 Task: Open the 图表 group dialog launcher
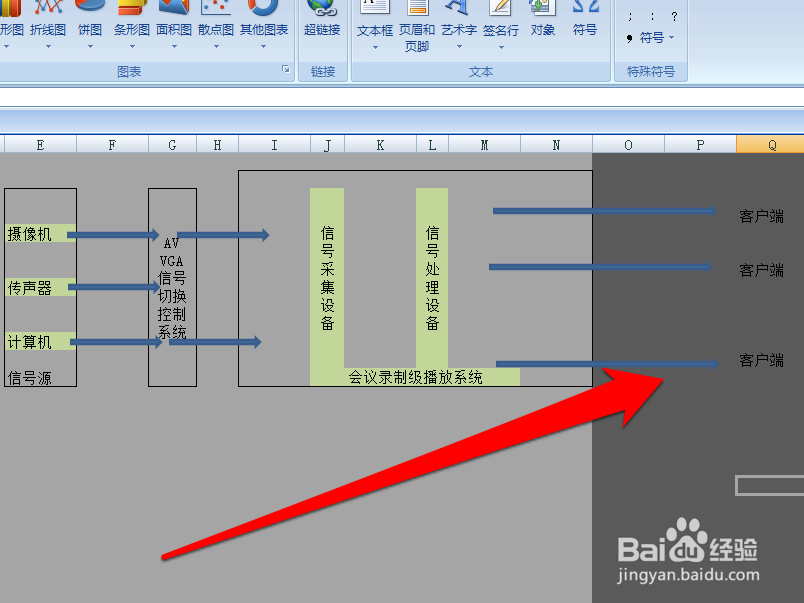[x=284, y=68]
